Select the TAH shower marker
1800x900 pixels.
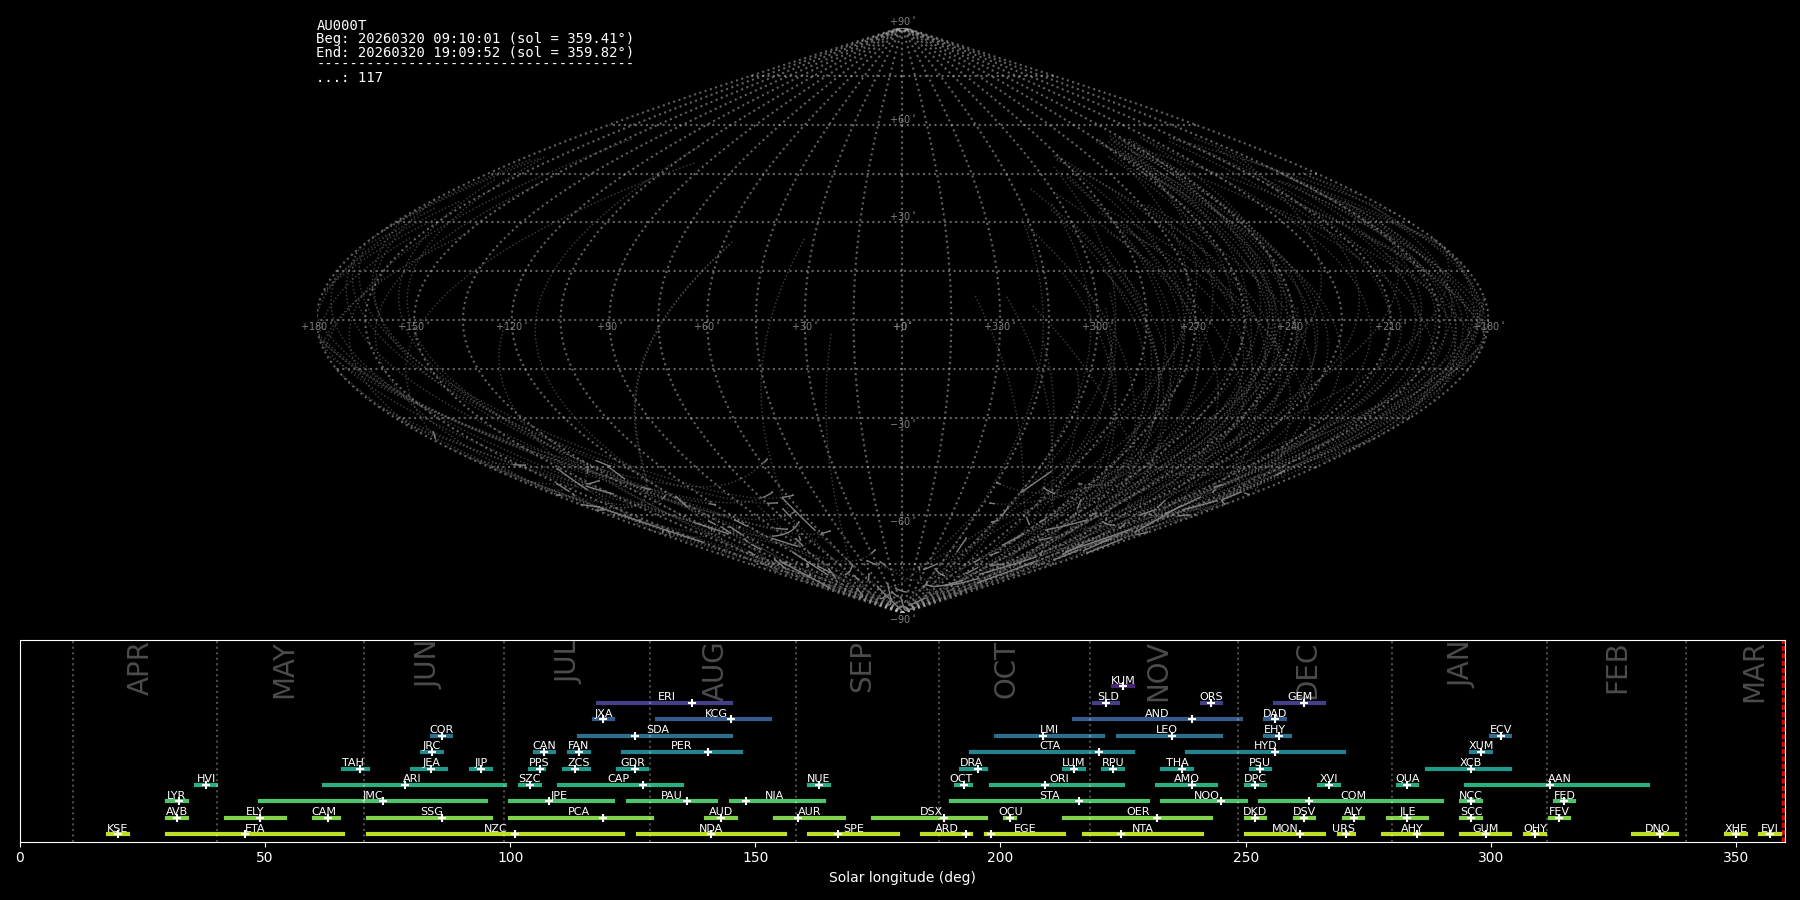tap(360, 769)
